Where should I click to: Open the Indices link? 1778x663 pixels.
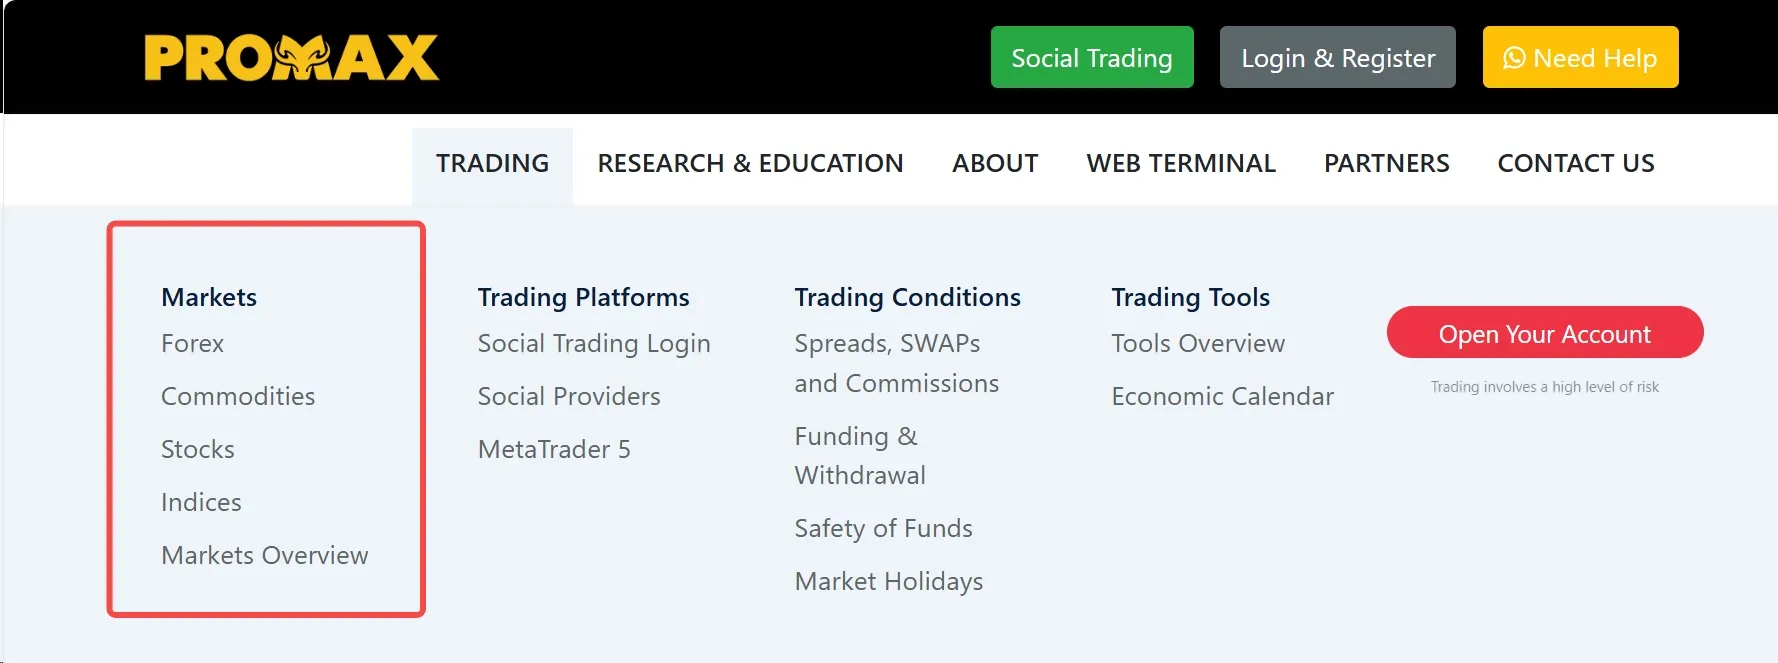[201, 502]
